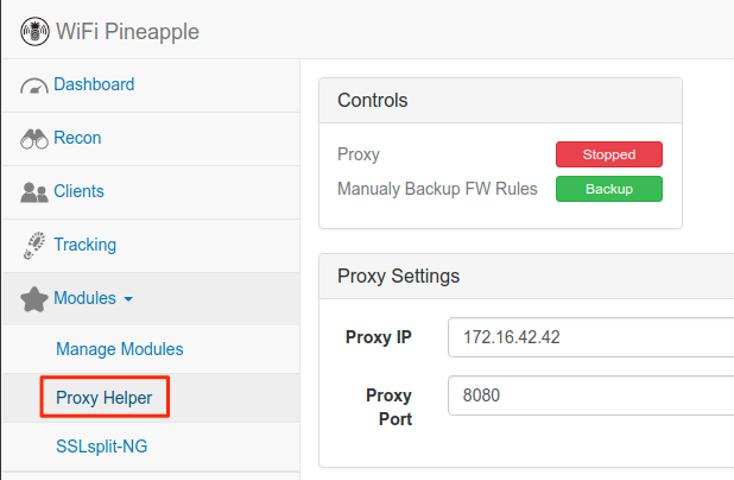Expand the Modules menu label
734x480 pixels.
[x=85, y=298]
